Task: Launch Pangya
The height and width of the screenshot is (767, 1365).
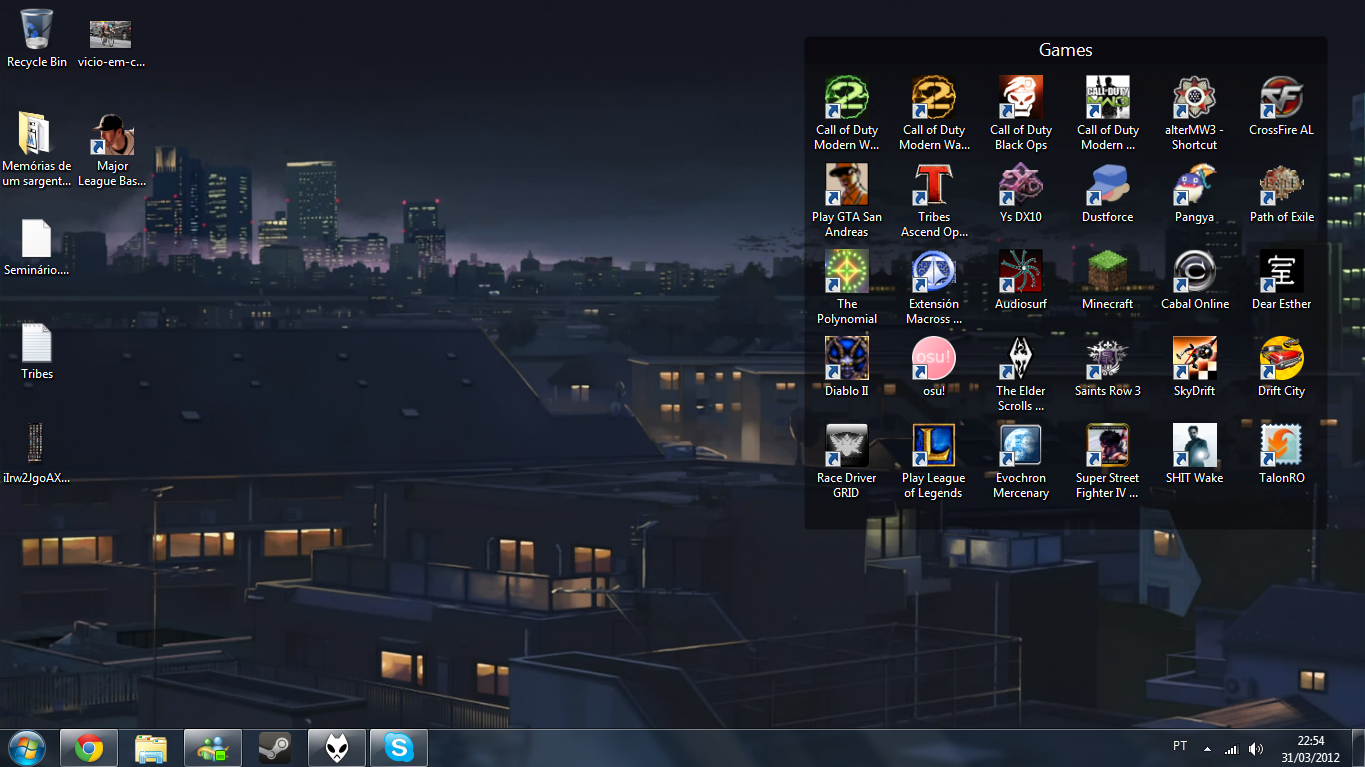Action: [x=1194, y=185]
